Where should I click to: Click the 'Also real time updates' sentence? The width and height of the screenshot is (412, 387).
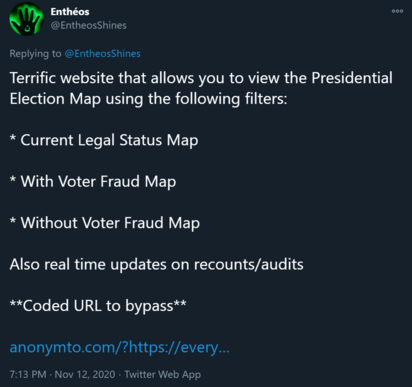click(x=156, y=264)
